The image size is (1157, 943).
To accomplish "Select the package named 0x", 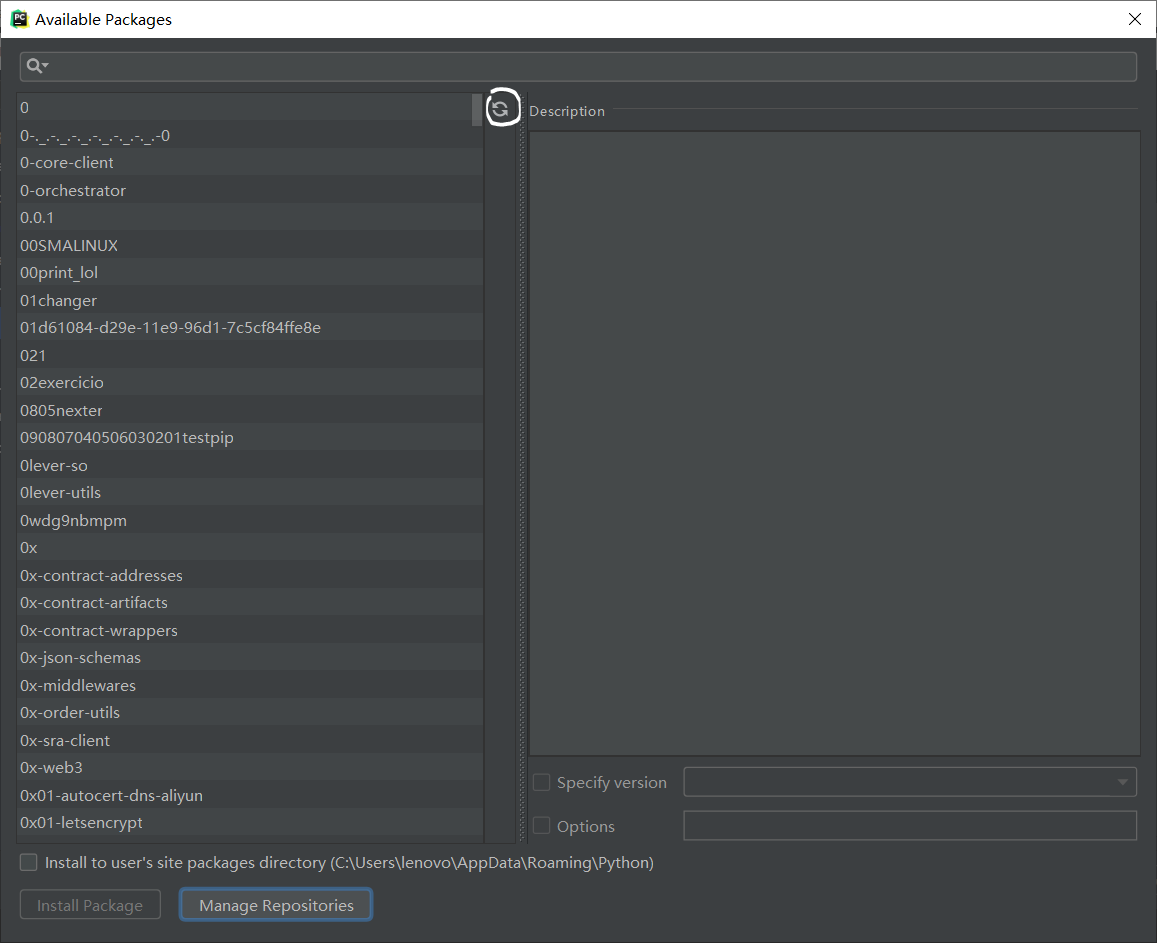I will point(250,548).
